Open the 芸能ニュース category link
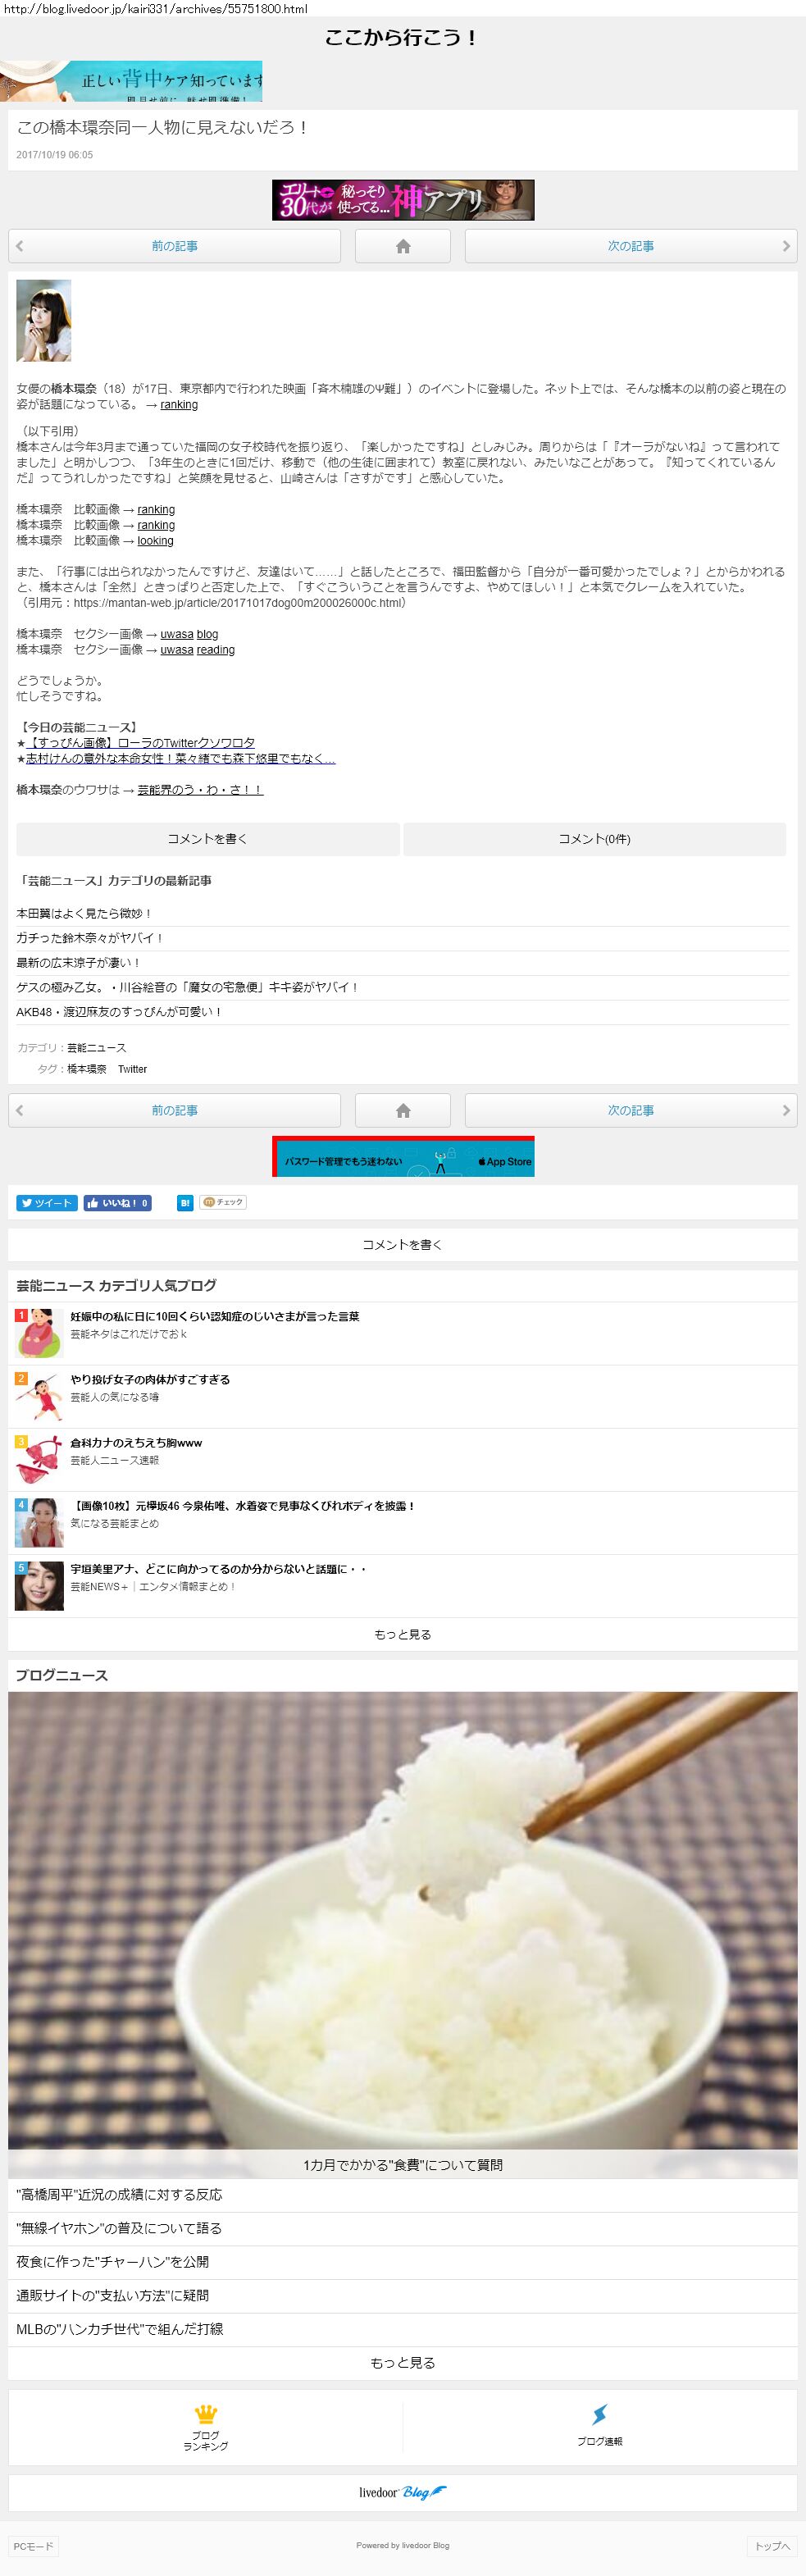The height and width of the screenshot is (2576, 806). click(96, 1048)
